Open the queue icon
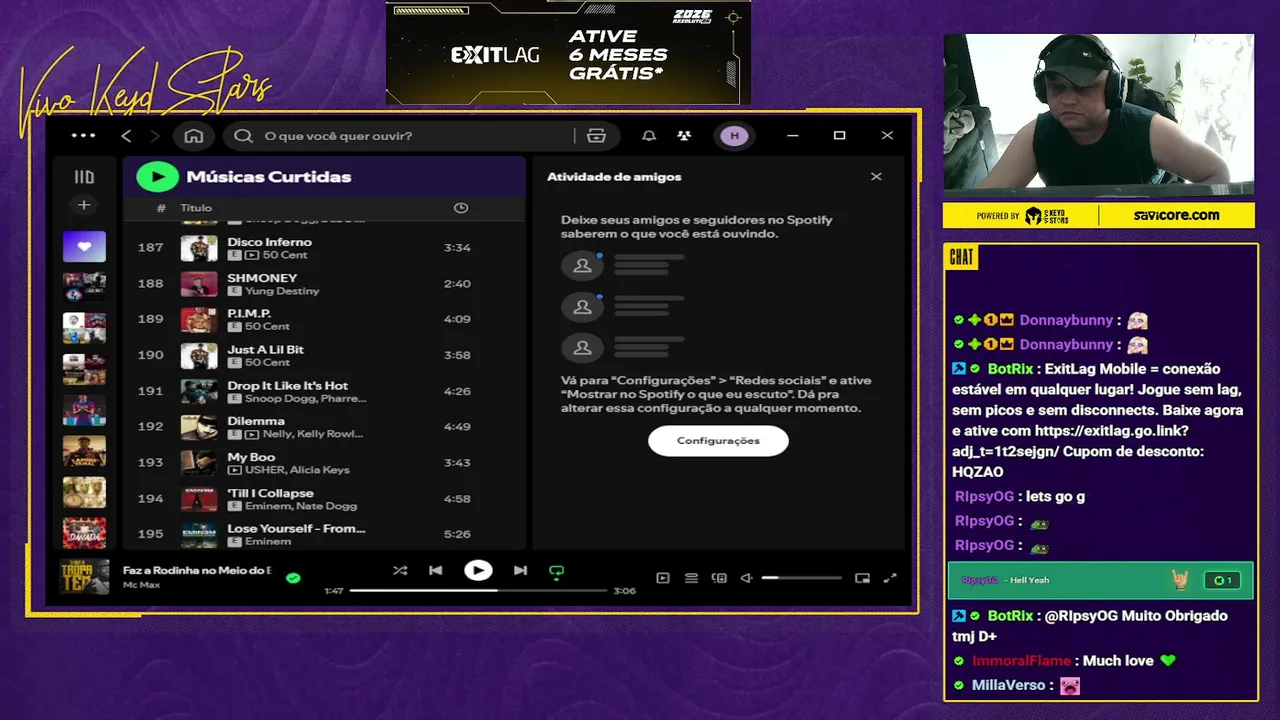This screenshot has width=1280, height=720. [691, 578]
